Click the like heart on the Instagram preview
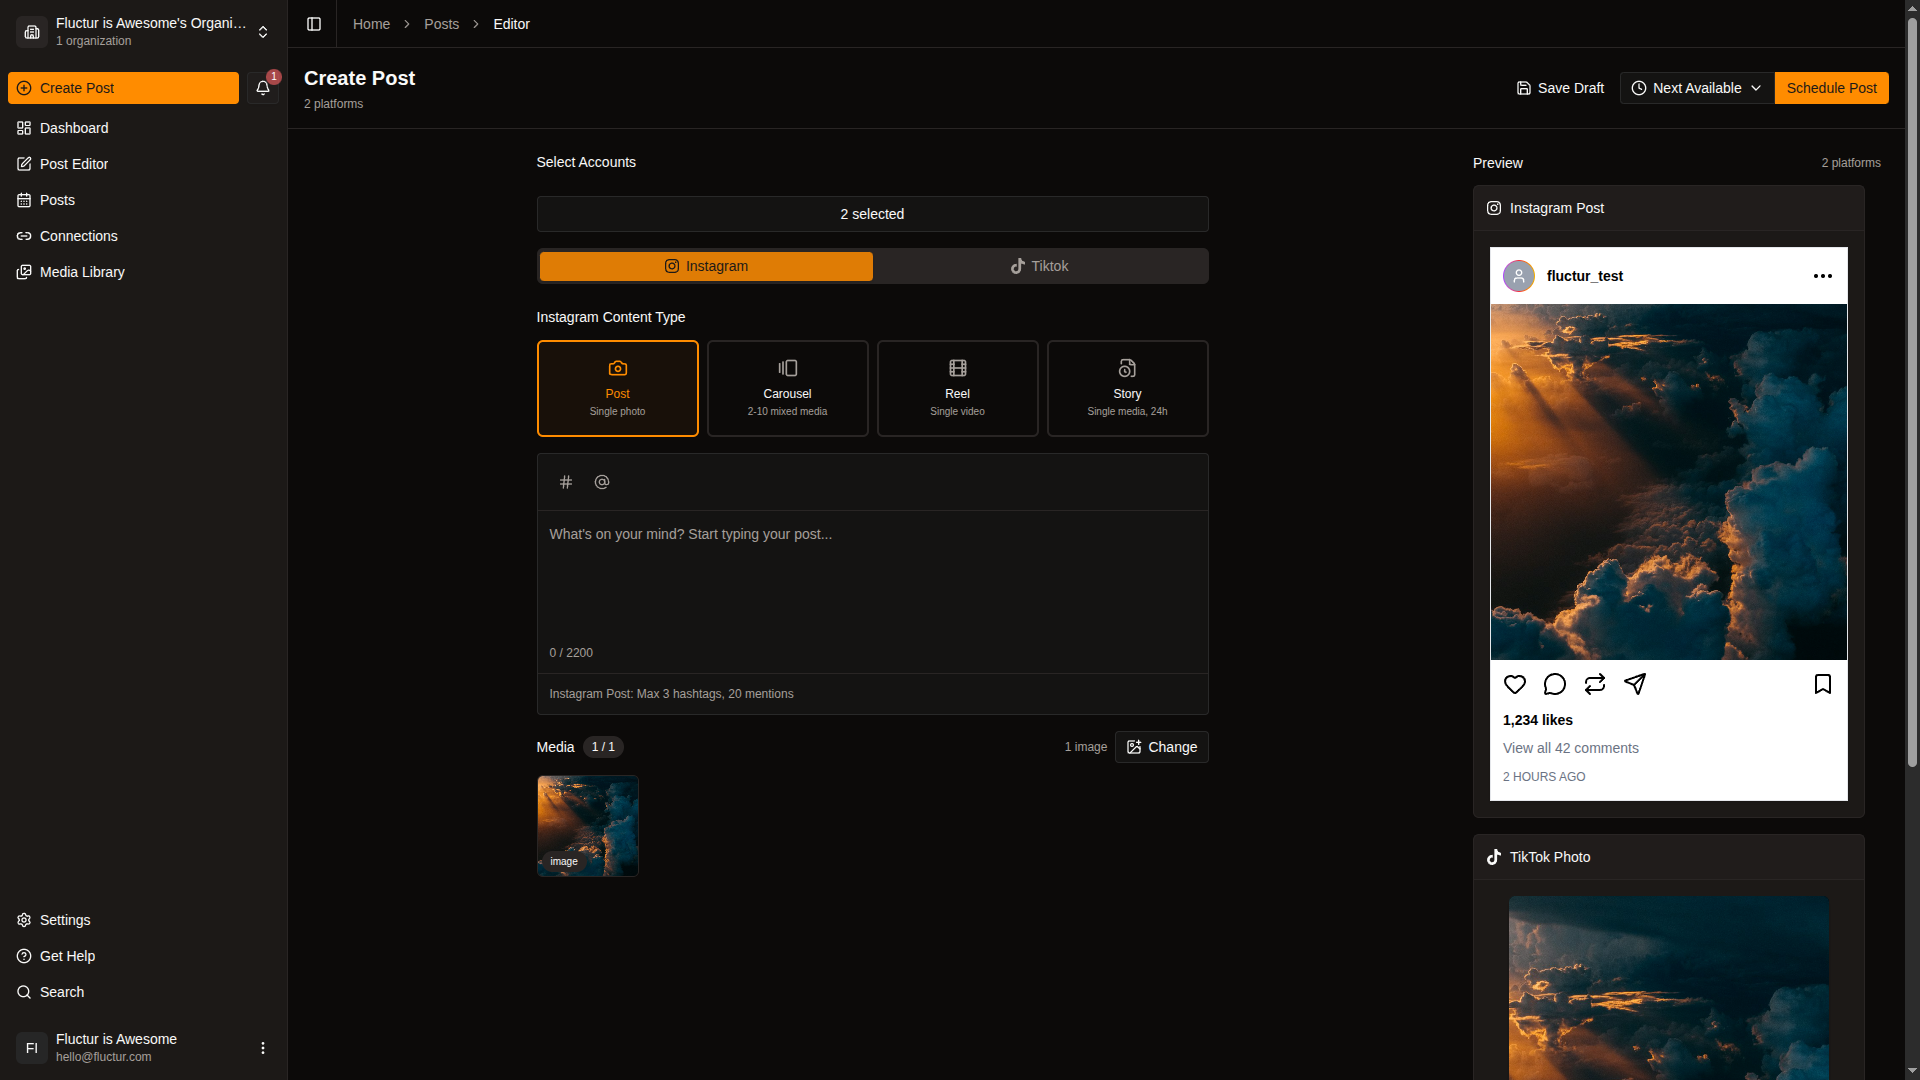Viewport: 1920px width, 1080px height. coord(1514,684)
